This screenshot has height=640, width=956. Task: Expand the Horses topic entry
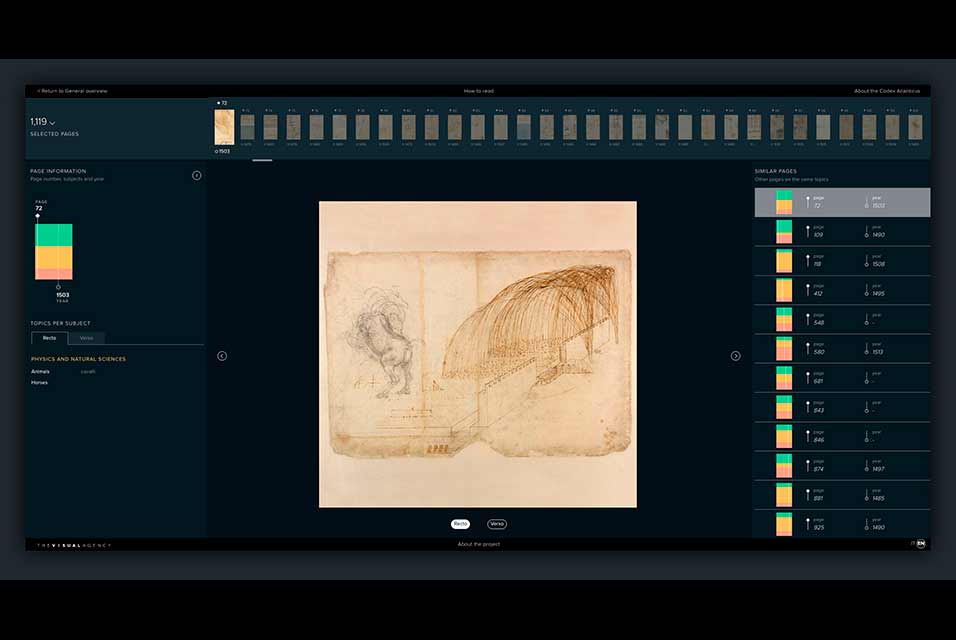coord(39,382)
